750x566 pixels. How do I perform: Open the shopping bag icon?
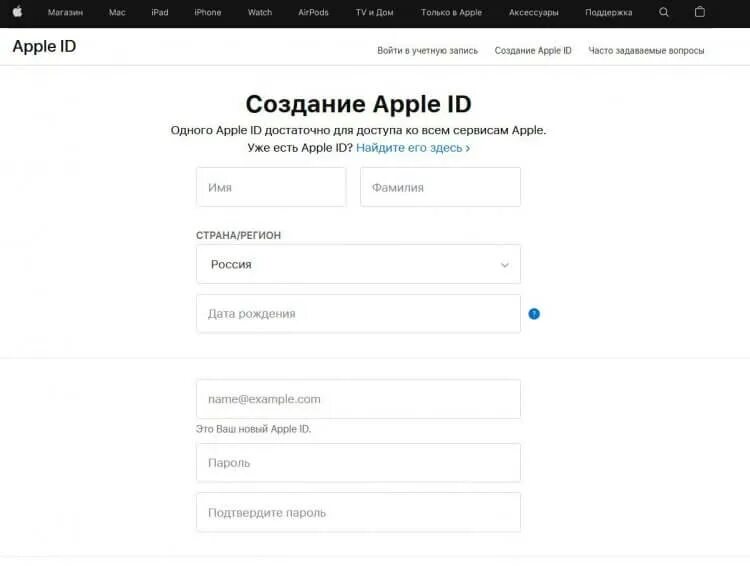click(699, 12)
